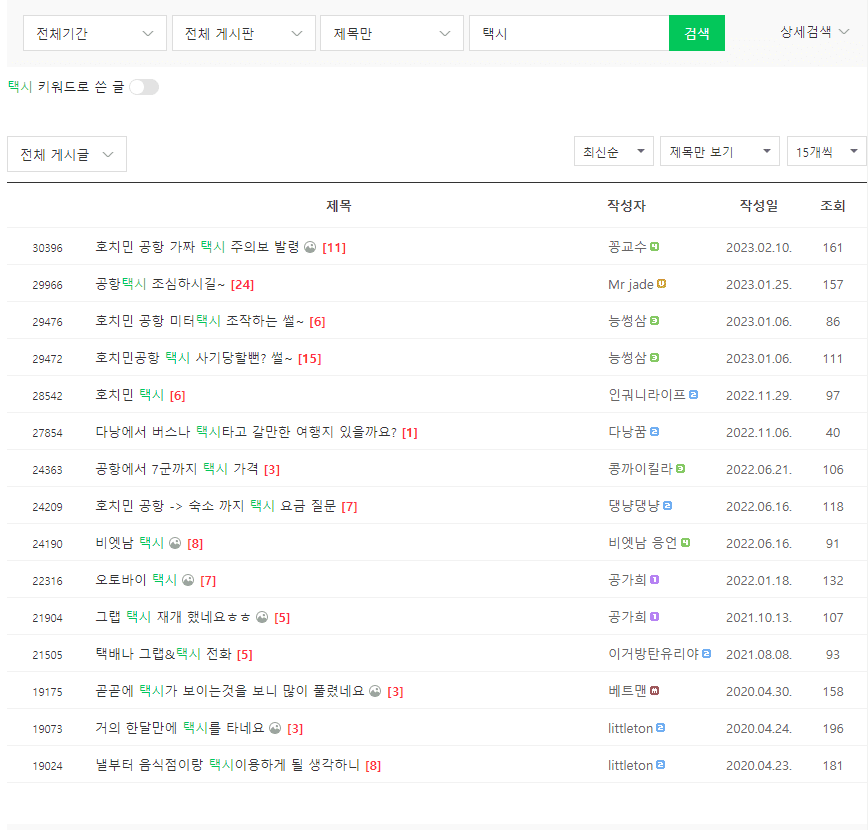Open the 제목만 search scope dropdown

point(391,33)
